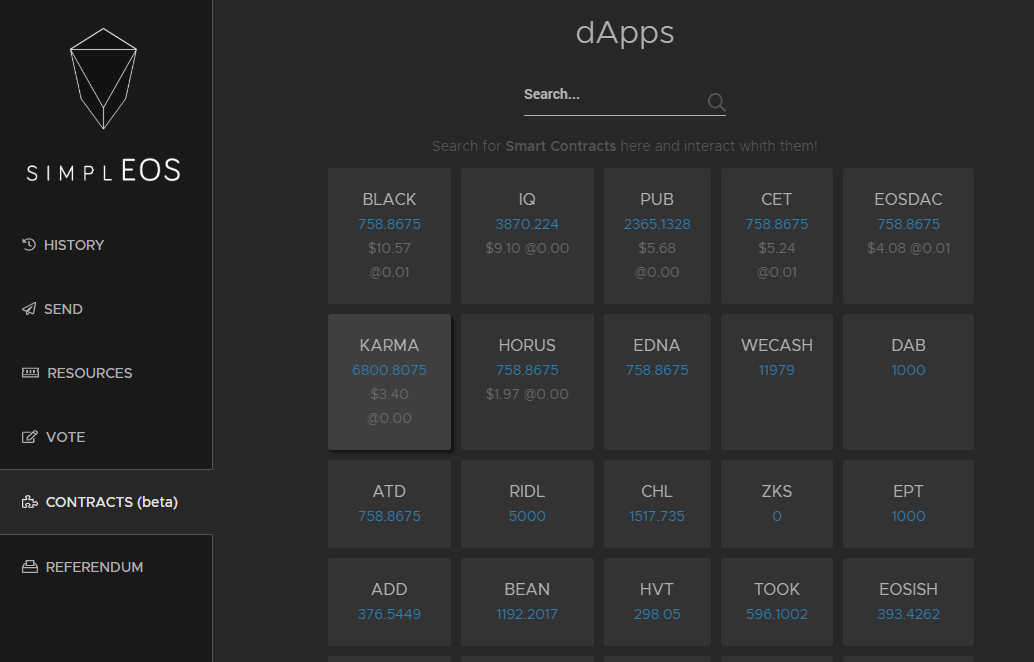Click the magnifier search icon

(716, 102)
